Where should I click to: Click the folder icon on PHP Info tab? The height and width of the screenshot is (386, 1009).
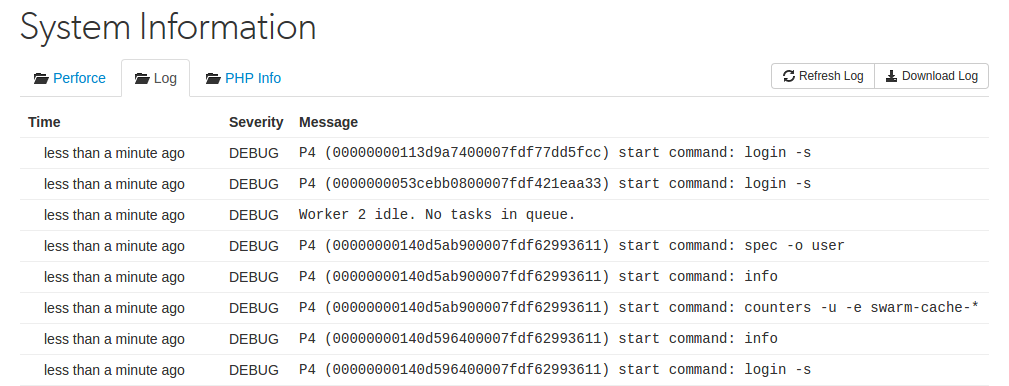[x=213, y=78]
